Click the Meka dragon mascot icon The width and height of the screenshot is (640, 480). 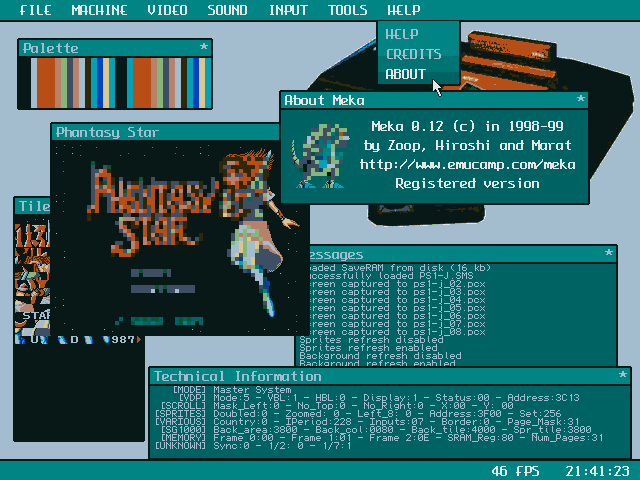point(320,156)
